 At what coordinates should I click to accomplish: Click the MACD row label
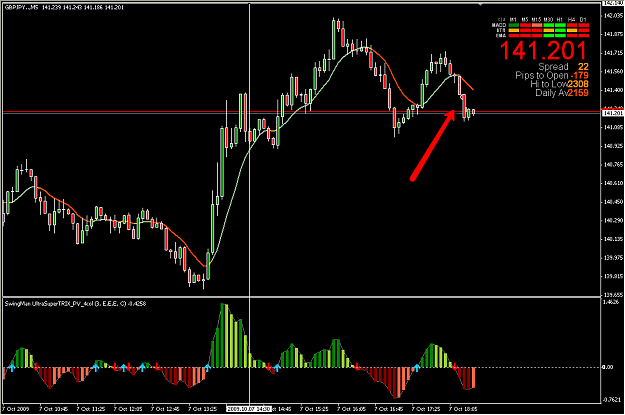click(499, 25)
